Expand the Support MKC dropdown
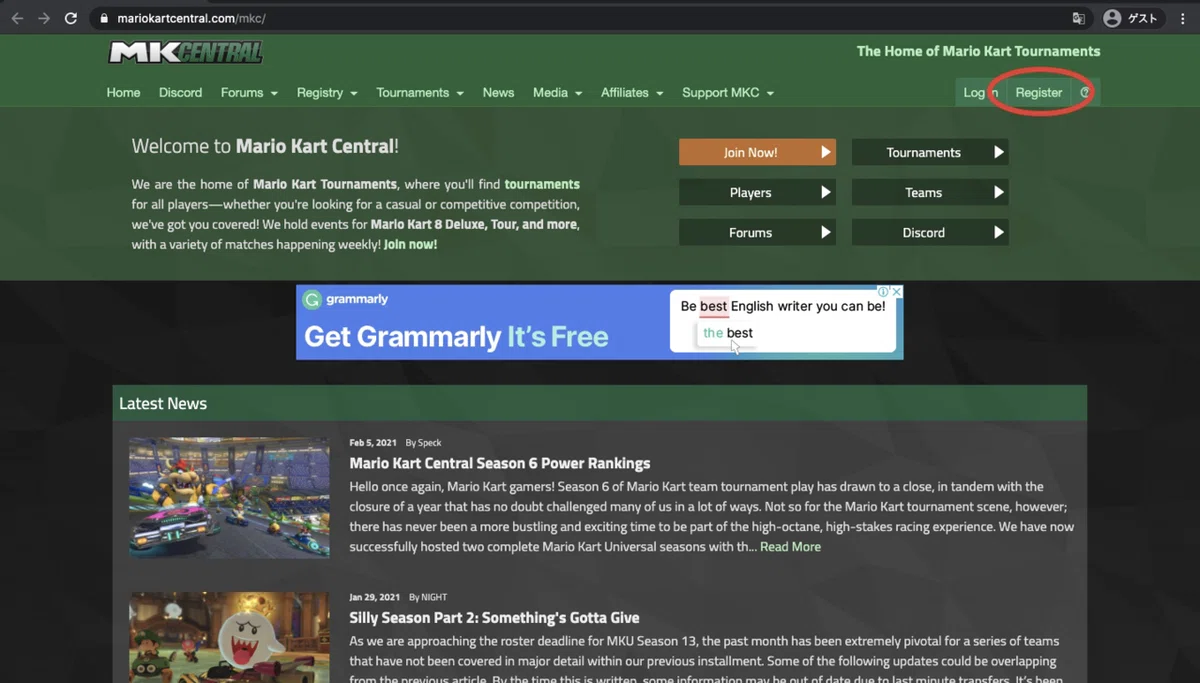This screenshot has height=683, width=1200. (x=728, y=93)
